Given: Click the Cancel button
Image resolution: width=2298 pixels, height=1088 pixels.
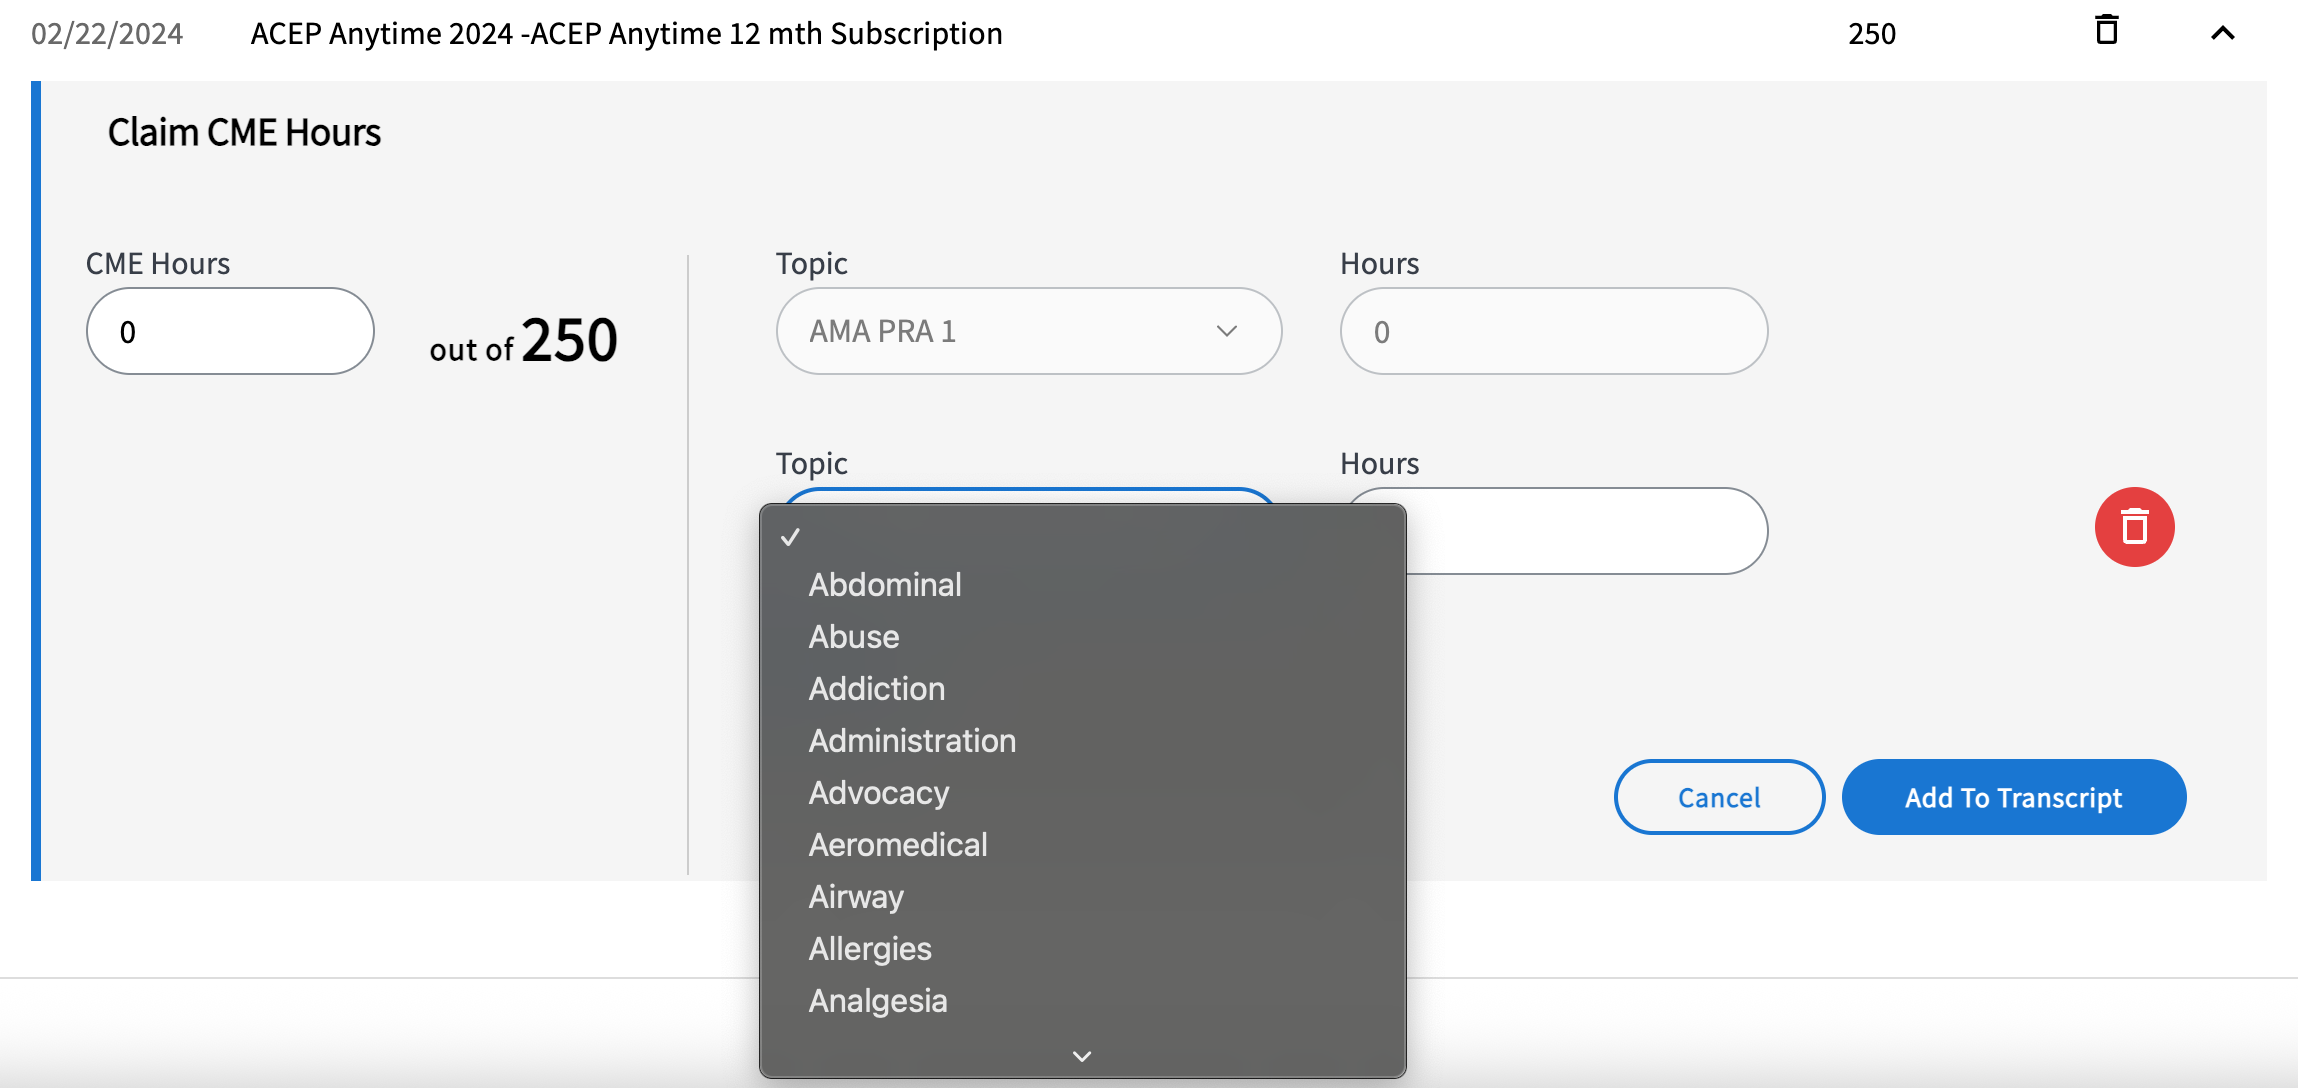Looking at the screenshot, I should [1719, 797].
